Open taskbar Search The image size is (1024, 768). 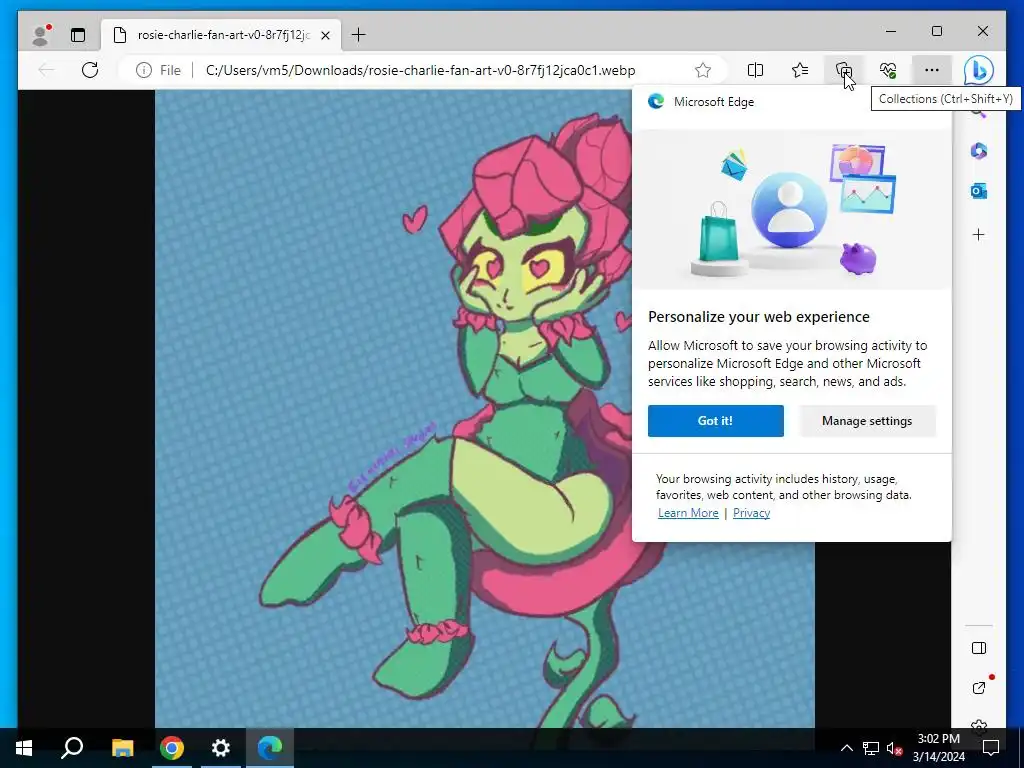click(x=72, y=748)
